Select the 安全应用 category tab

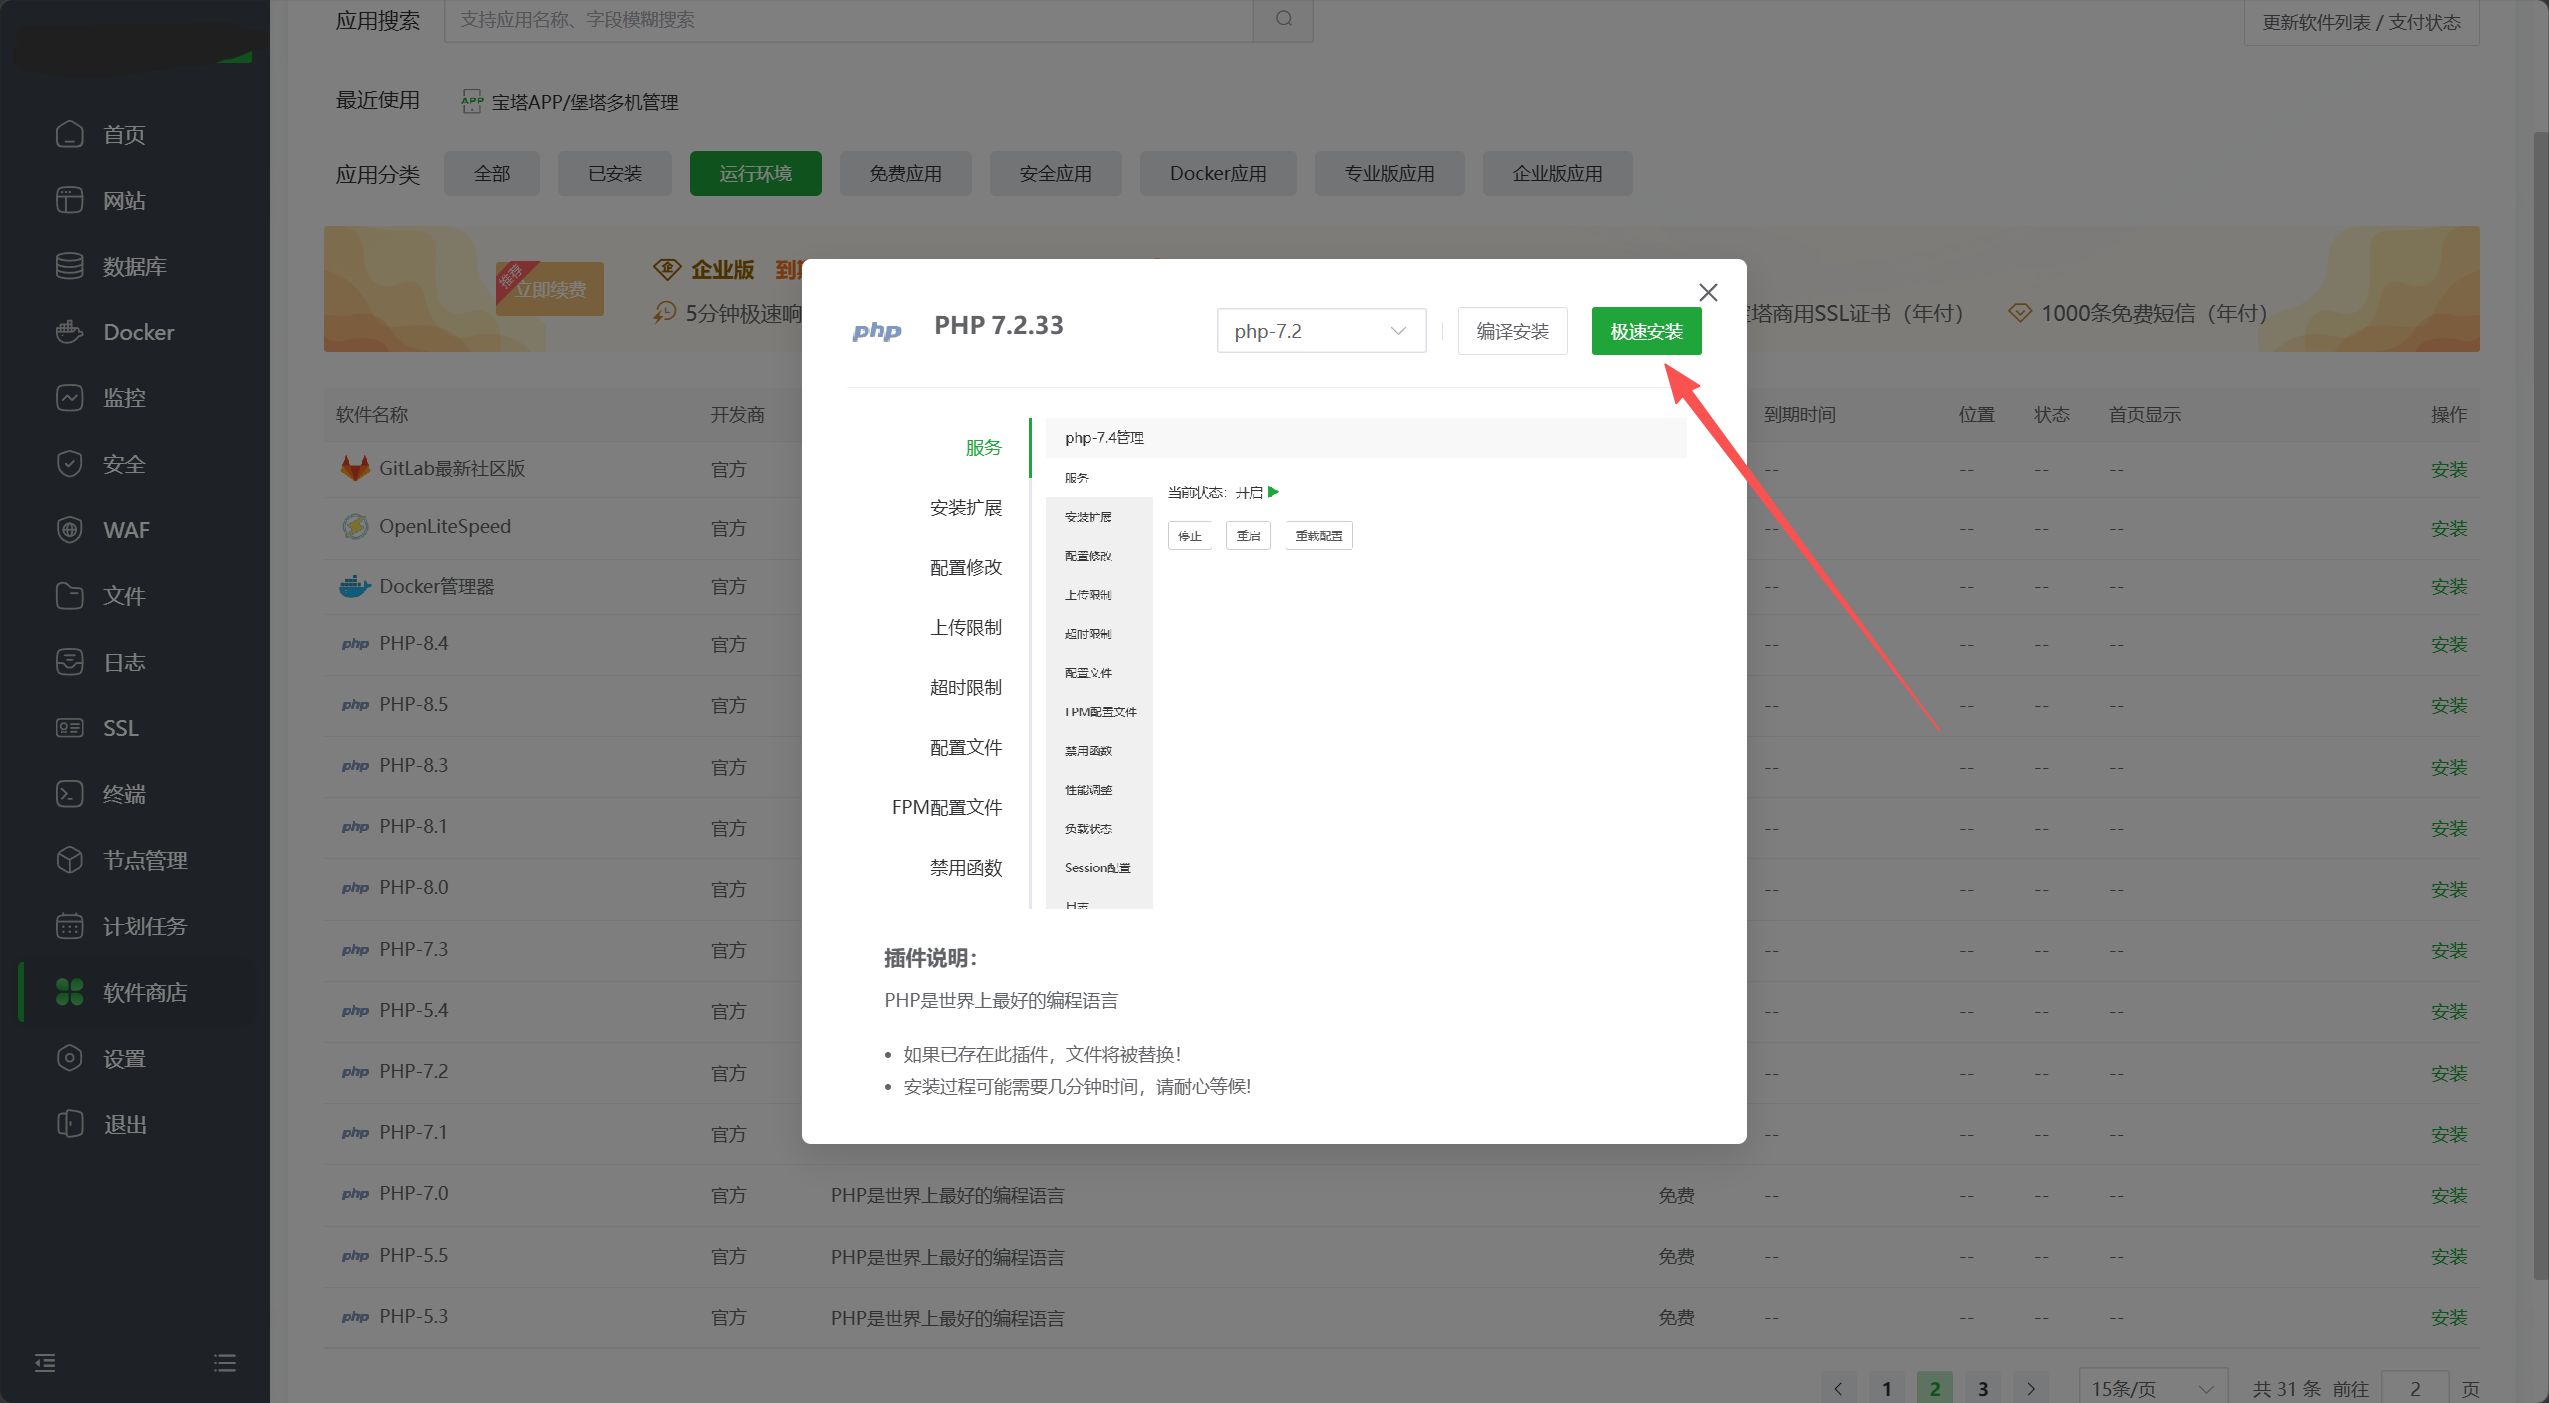(x=1056, y=173)
